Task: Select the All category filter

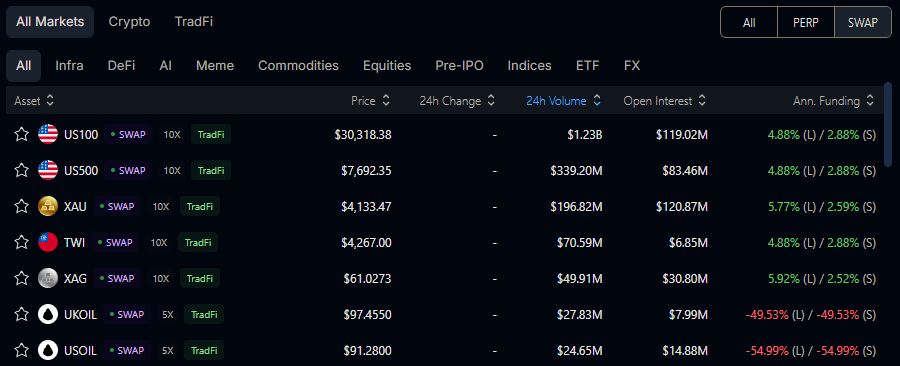Action: (24, 65)
